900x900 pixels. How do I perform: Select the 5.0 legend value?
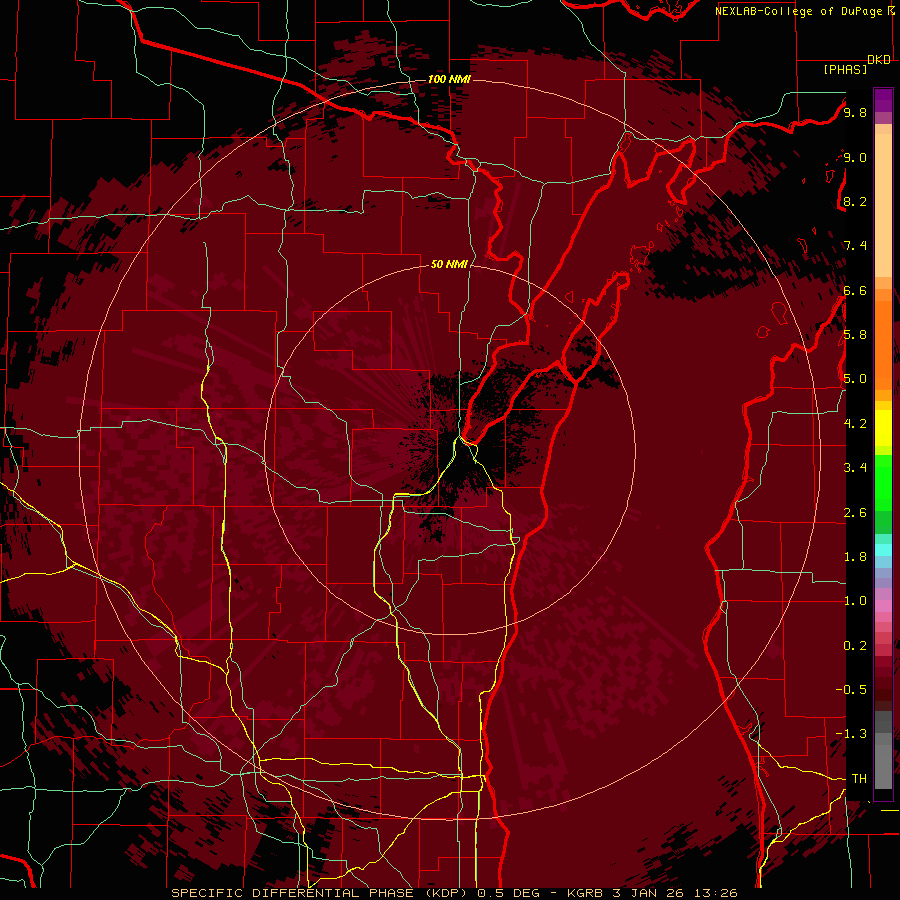coord(855,379)
